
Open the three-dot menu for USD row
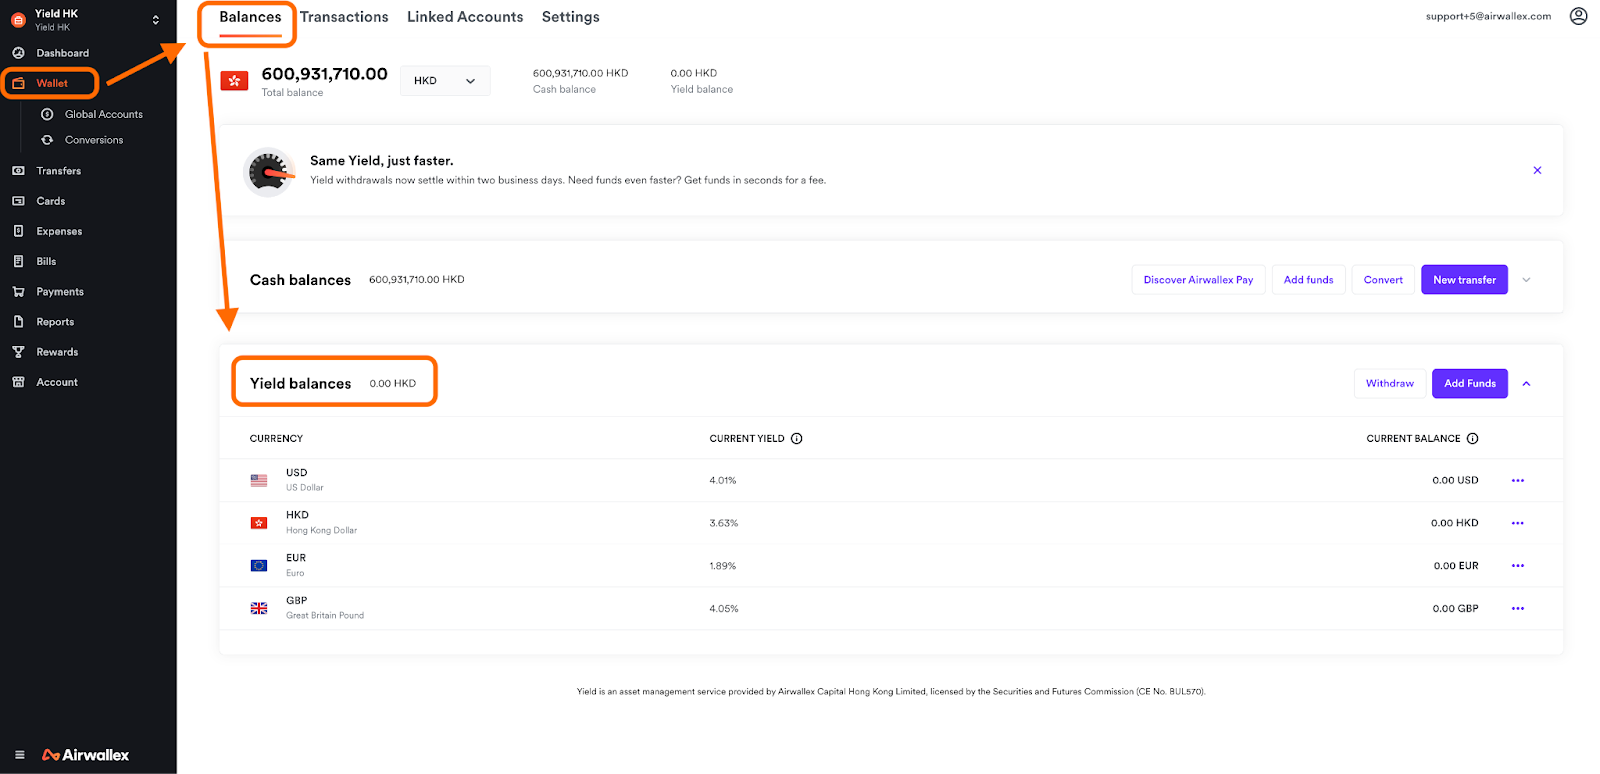coord(1517,481)
